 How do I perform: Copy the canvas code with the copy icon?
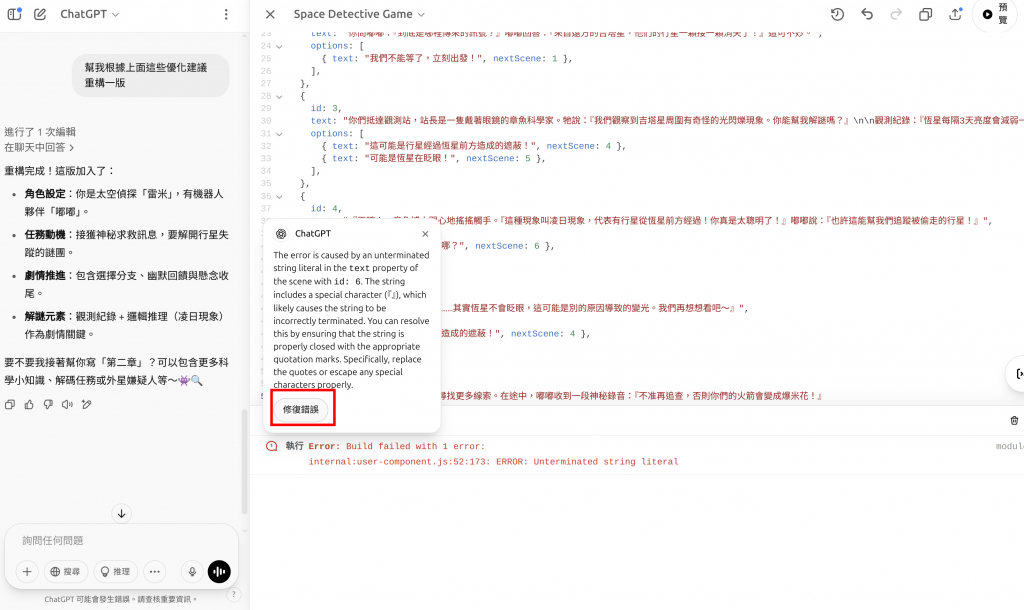(x=925, y=14)
